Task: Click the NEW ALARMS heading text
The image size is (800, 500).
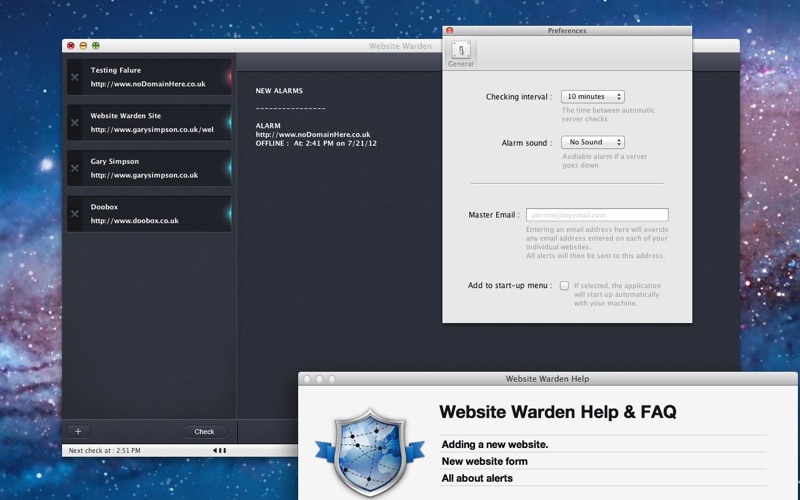Action: click(279, 91)
